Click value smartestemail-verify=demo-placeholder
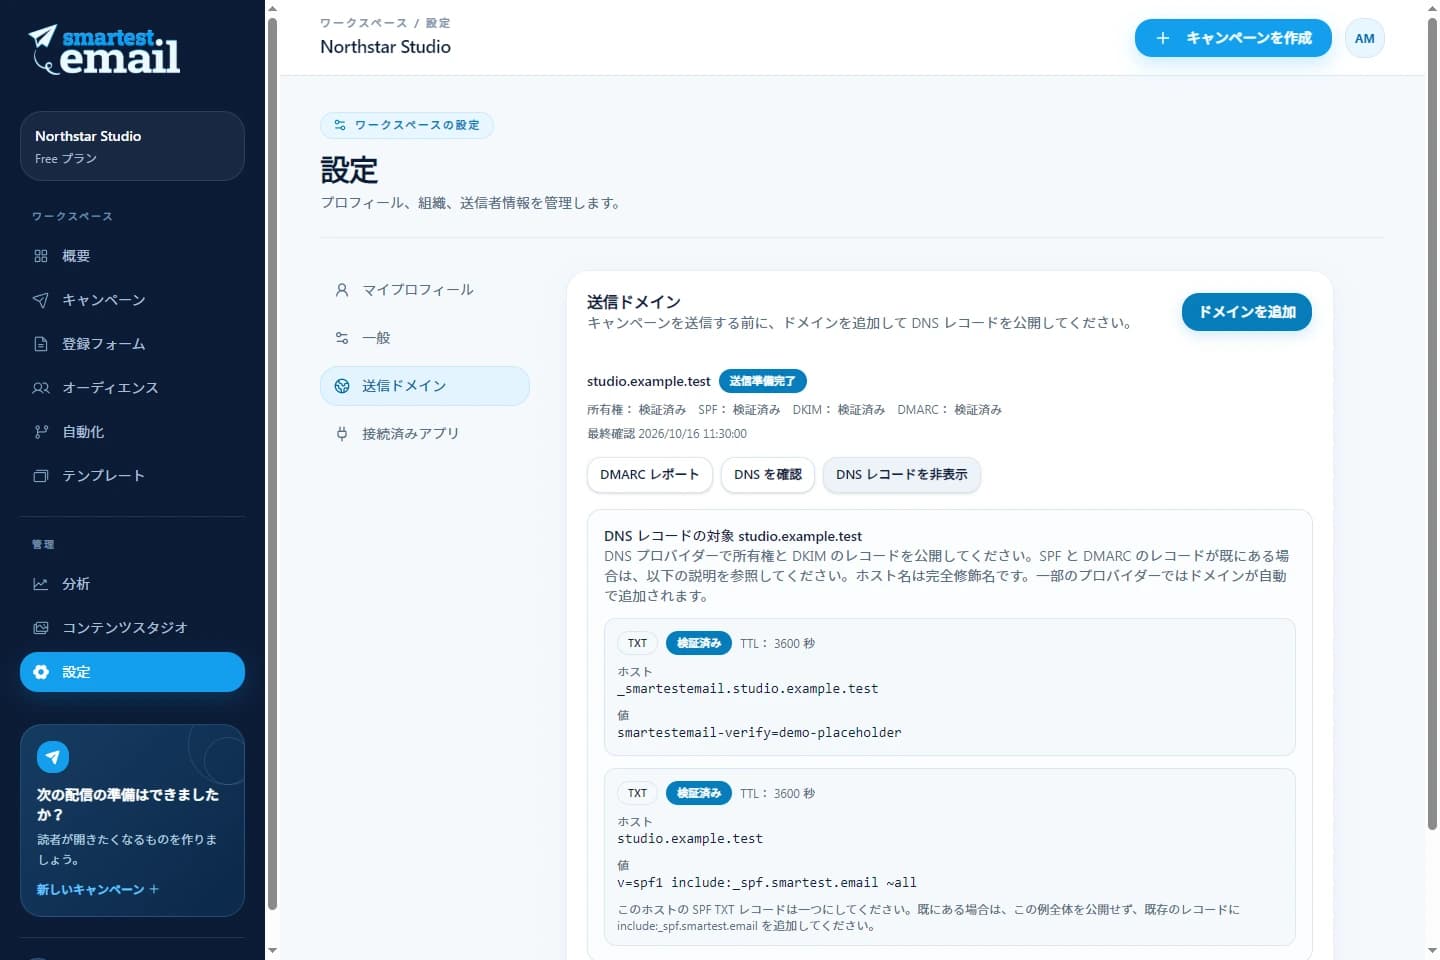The height and width of the screenshot is (960, 1440). (x=759, y=733)
